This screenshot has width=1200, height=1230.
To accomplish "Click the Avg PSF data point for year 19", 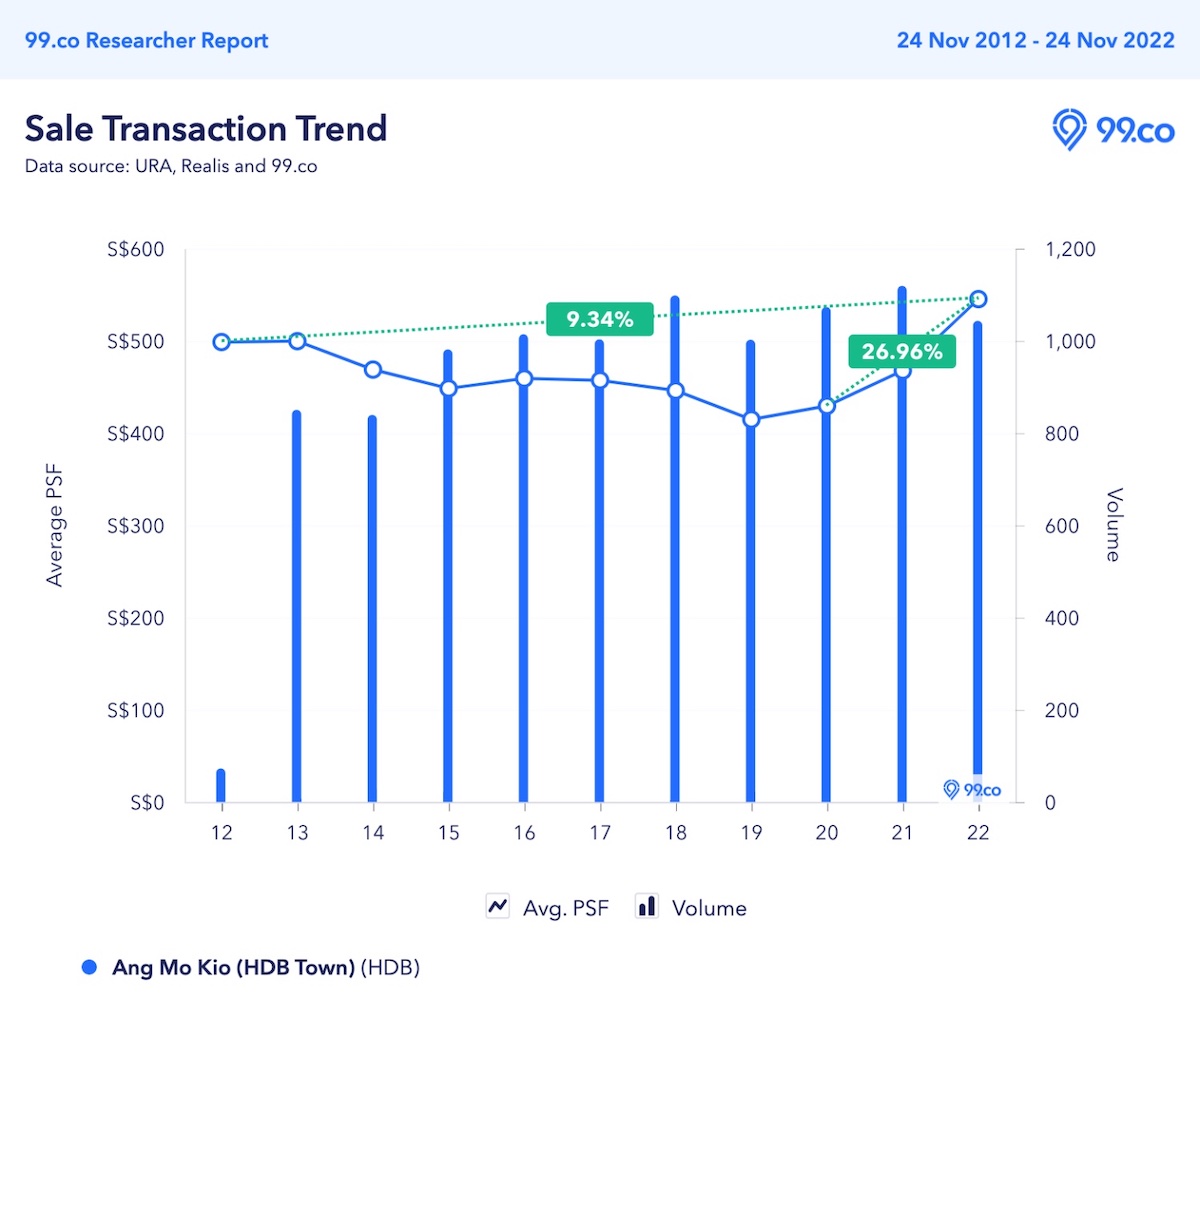I will pyautogui.click(x=751, y=420).
